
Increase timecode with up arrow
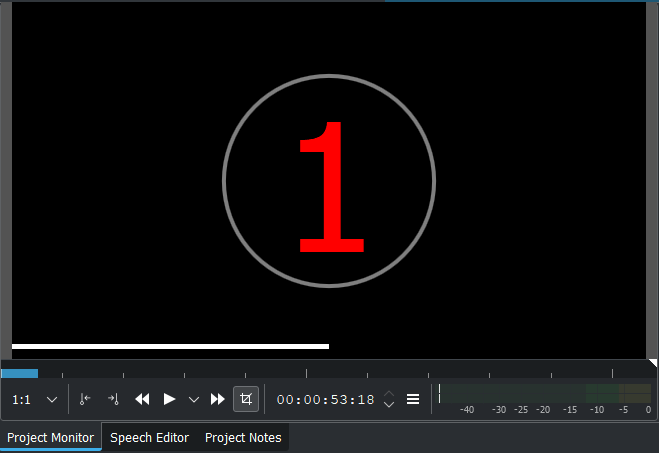[x=389, y=394]
